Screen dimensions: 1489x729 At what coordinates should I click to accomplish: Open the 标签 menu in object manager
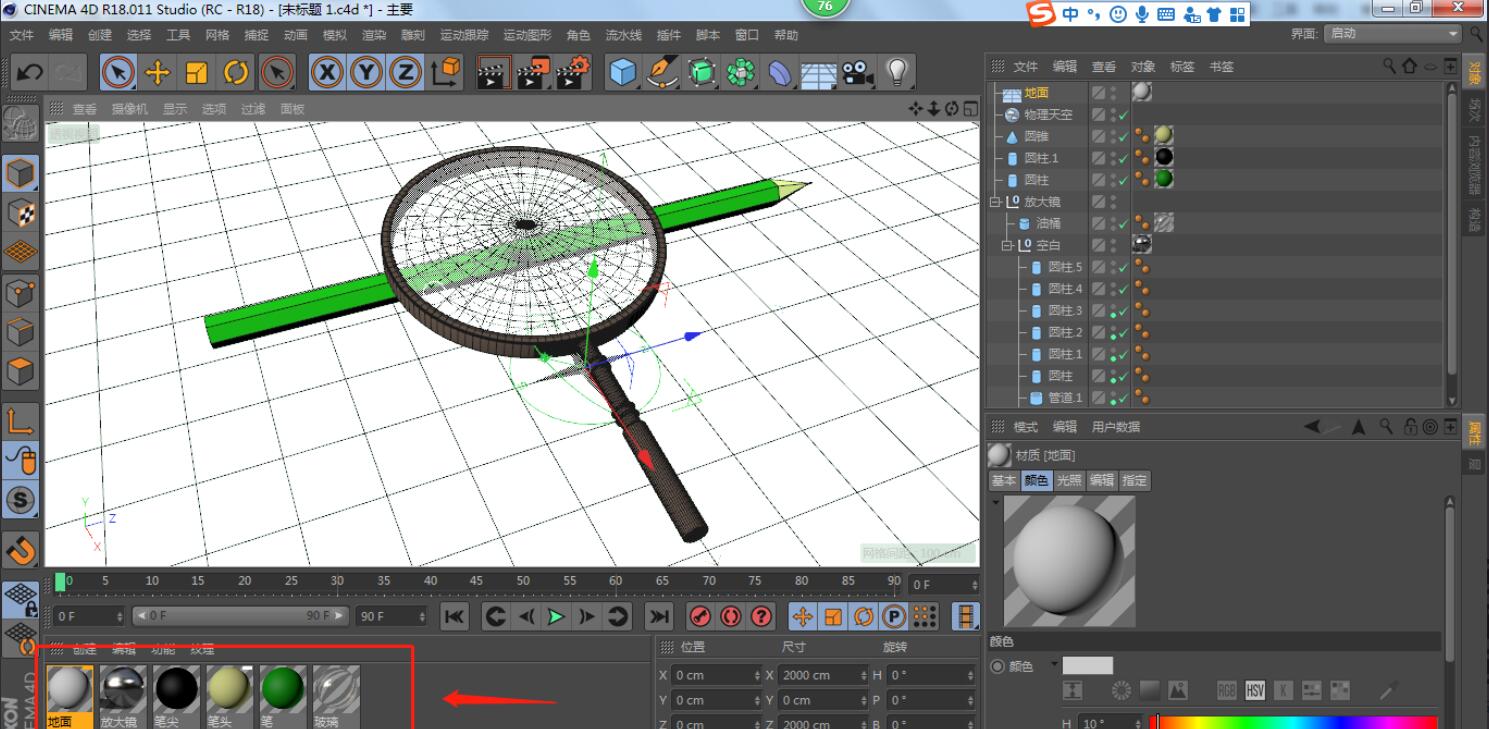tap(1182, 67)
